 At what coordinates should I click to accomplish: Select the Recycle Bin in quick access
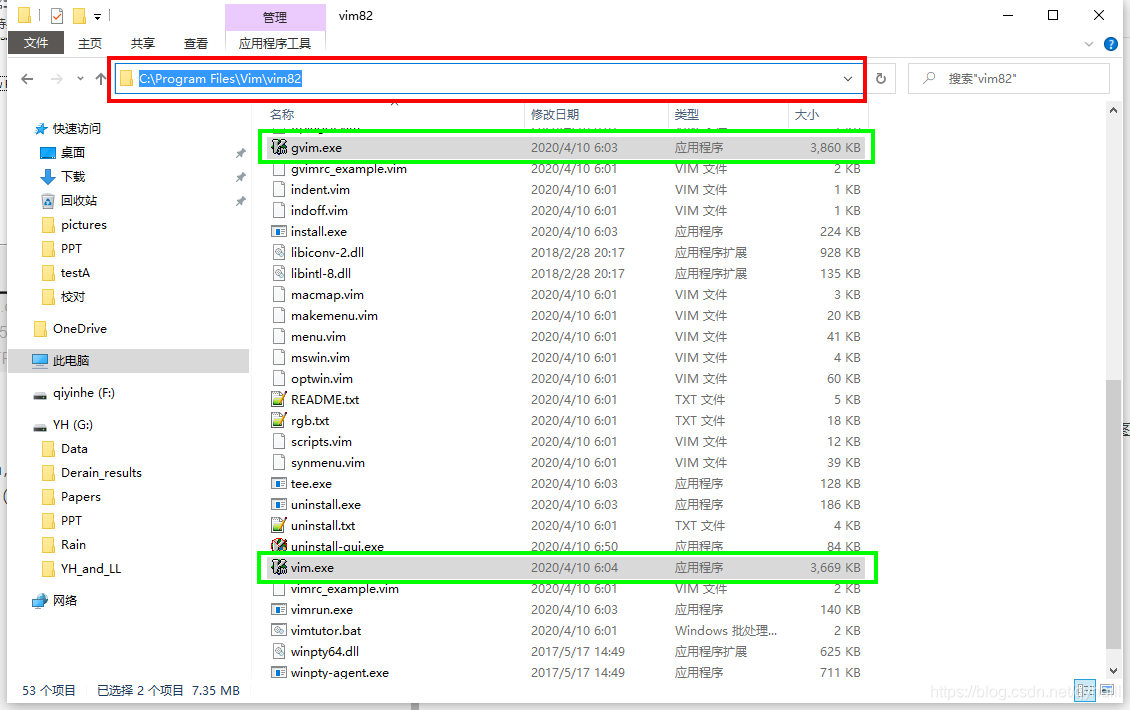point(79,200)
